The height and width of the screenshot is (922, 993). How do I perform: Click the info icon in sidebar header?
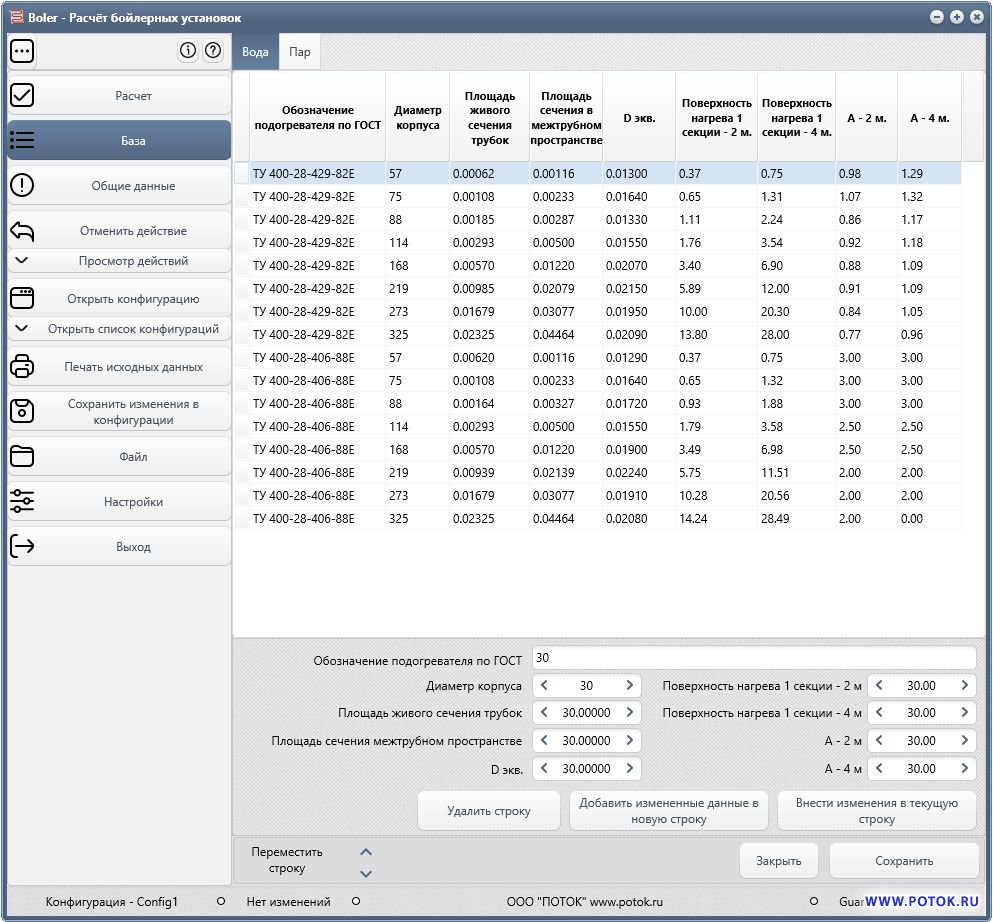pyautogui.click(x=188, y=51)
